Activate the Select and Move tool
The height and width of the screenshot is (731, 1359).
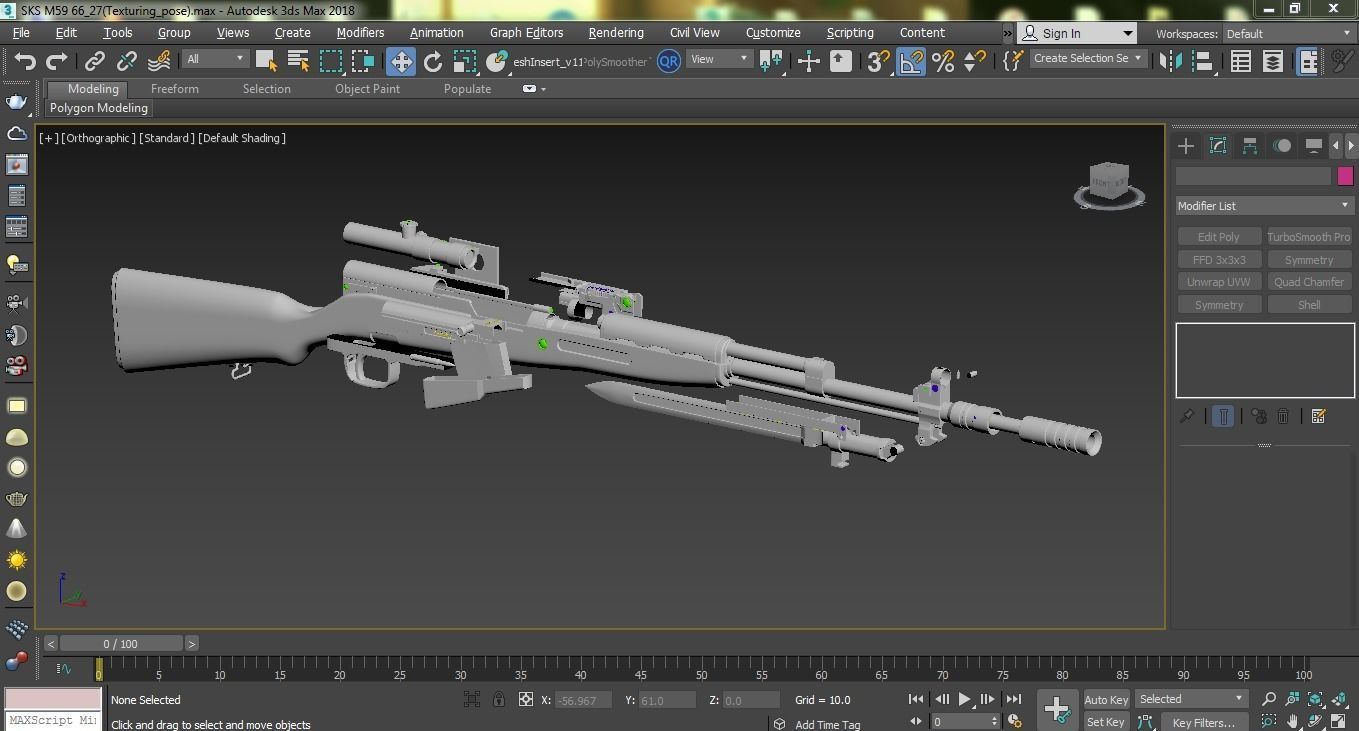(x=400, y=61)
